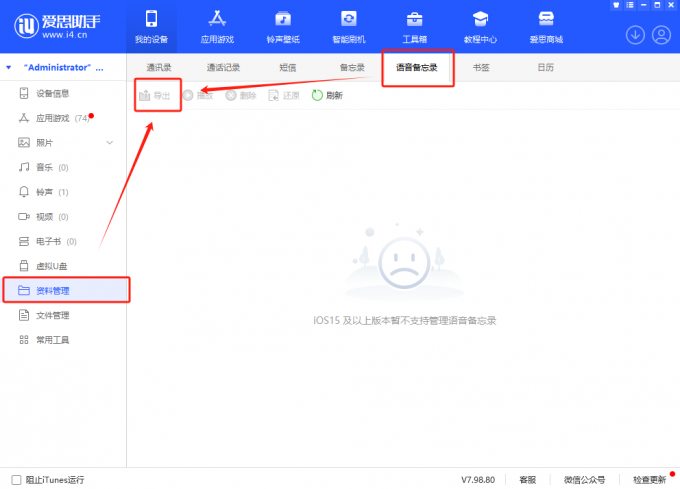
Task: Click the 导出 export toolbar button
Action: click(x=155, y=95)
